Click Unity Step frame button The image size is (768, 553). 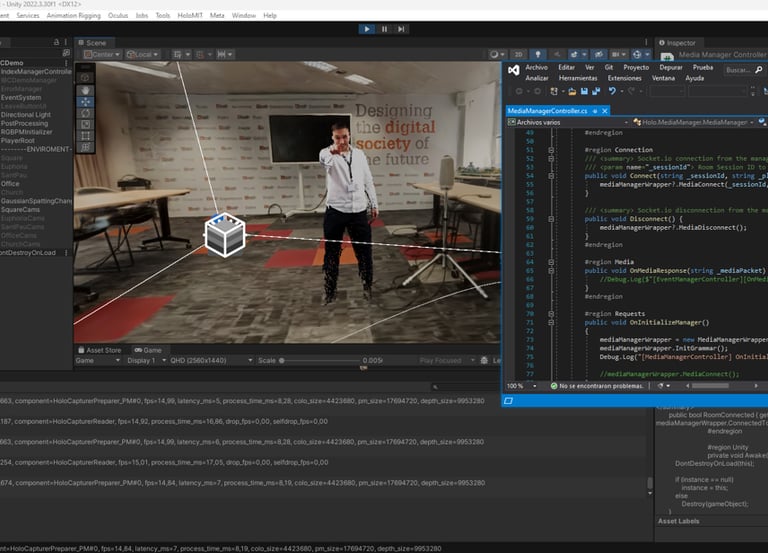click(x=401, y=29)
